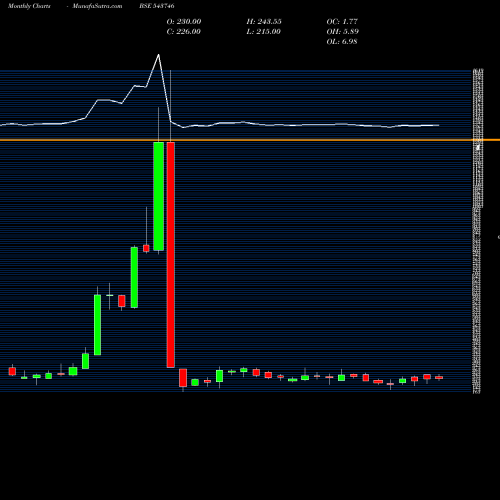This screenshot has height=500, width=500.
Task: Click the close value 'C: 226.00'
Action: pyautogui.click(x=184, y=31)
